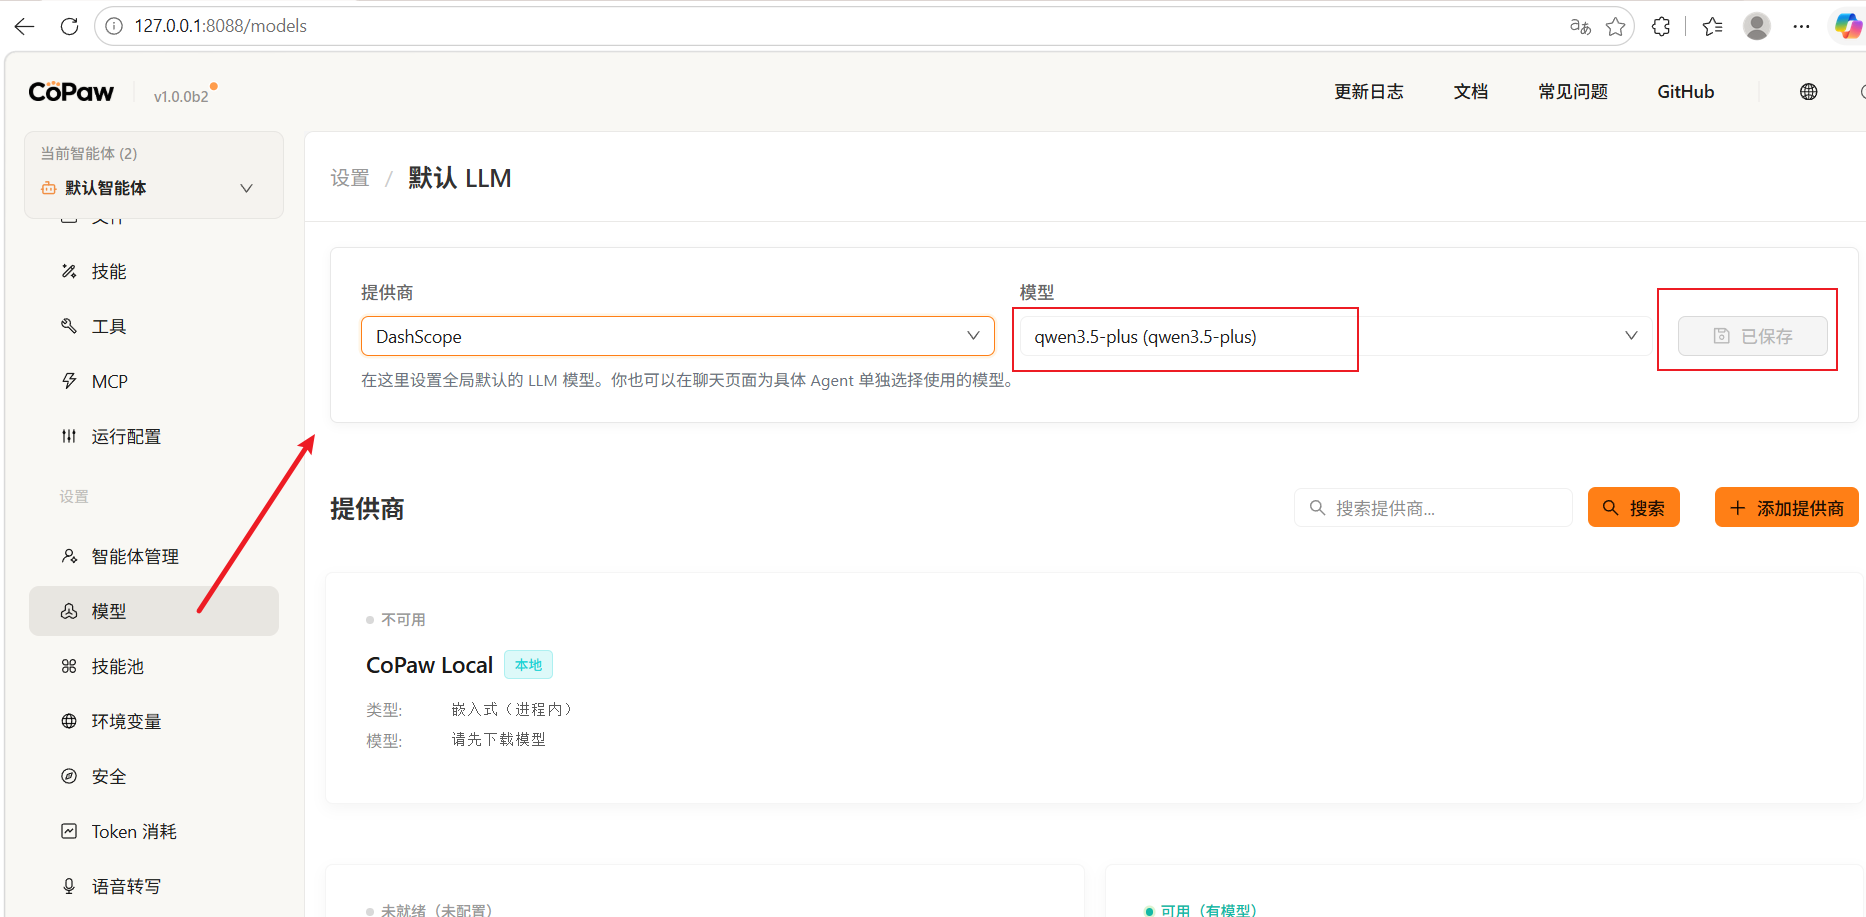
Task: Open favorites list icon
Action: click(1712, 27)
